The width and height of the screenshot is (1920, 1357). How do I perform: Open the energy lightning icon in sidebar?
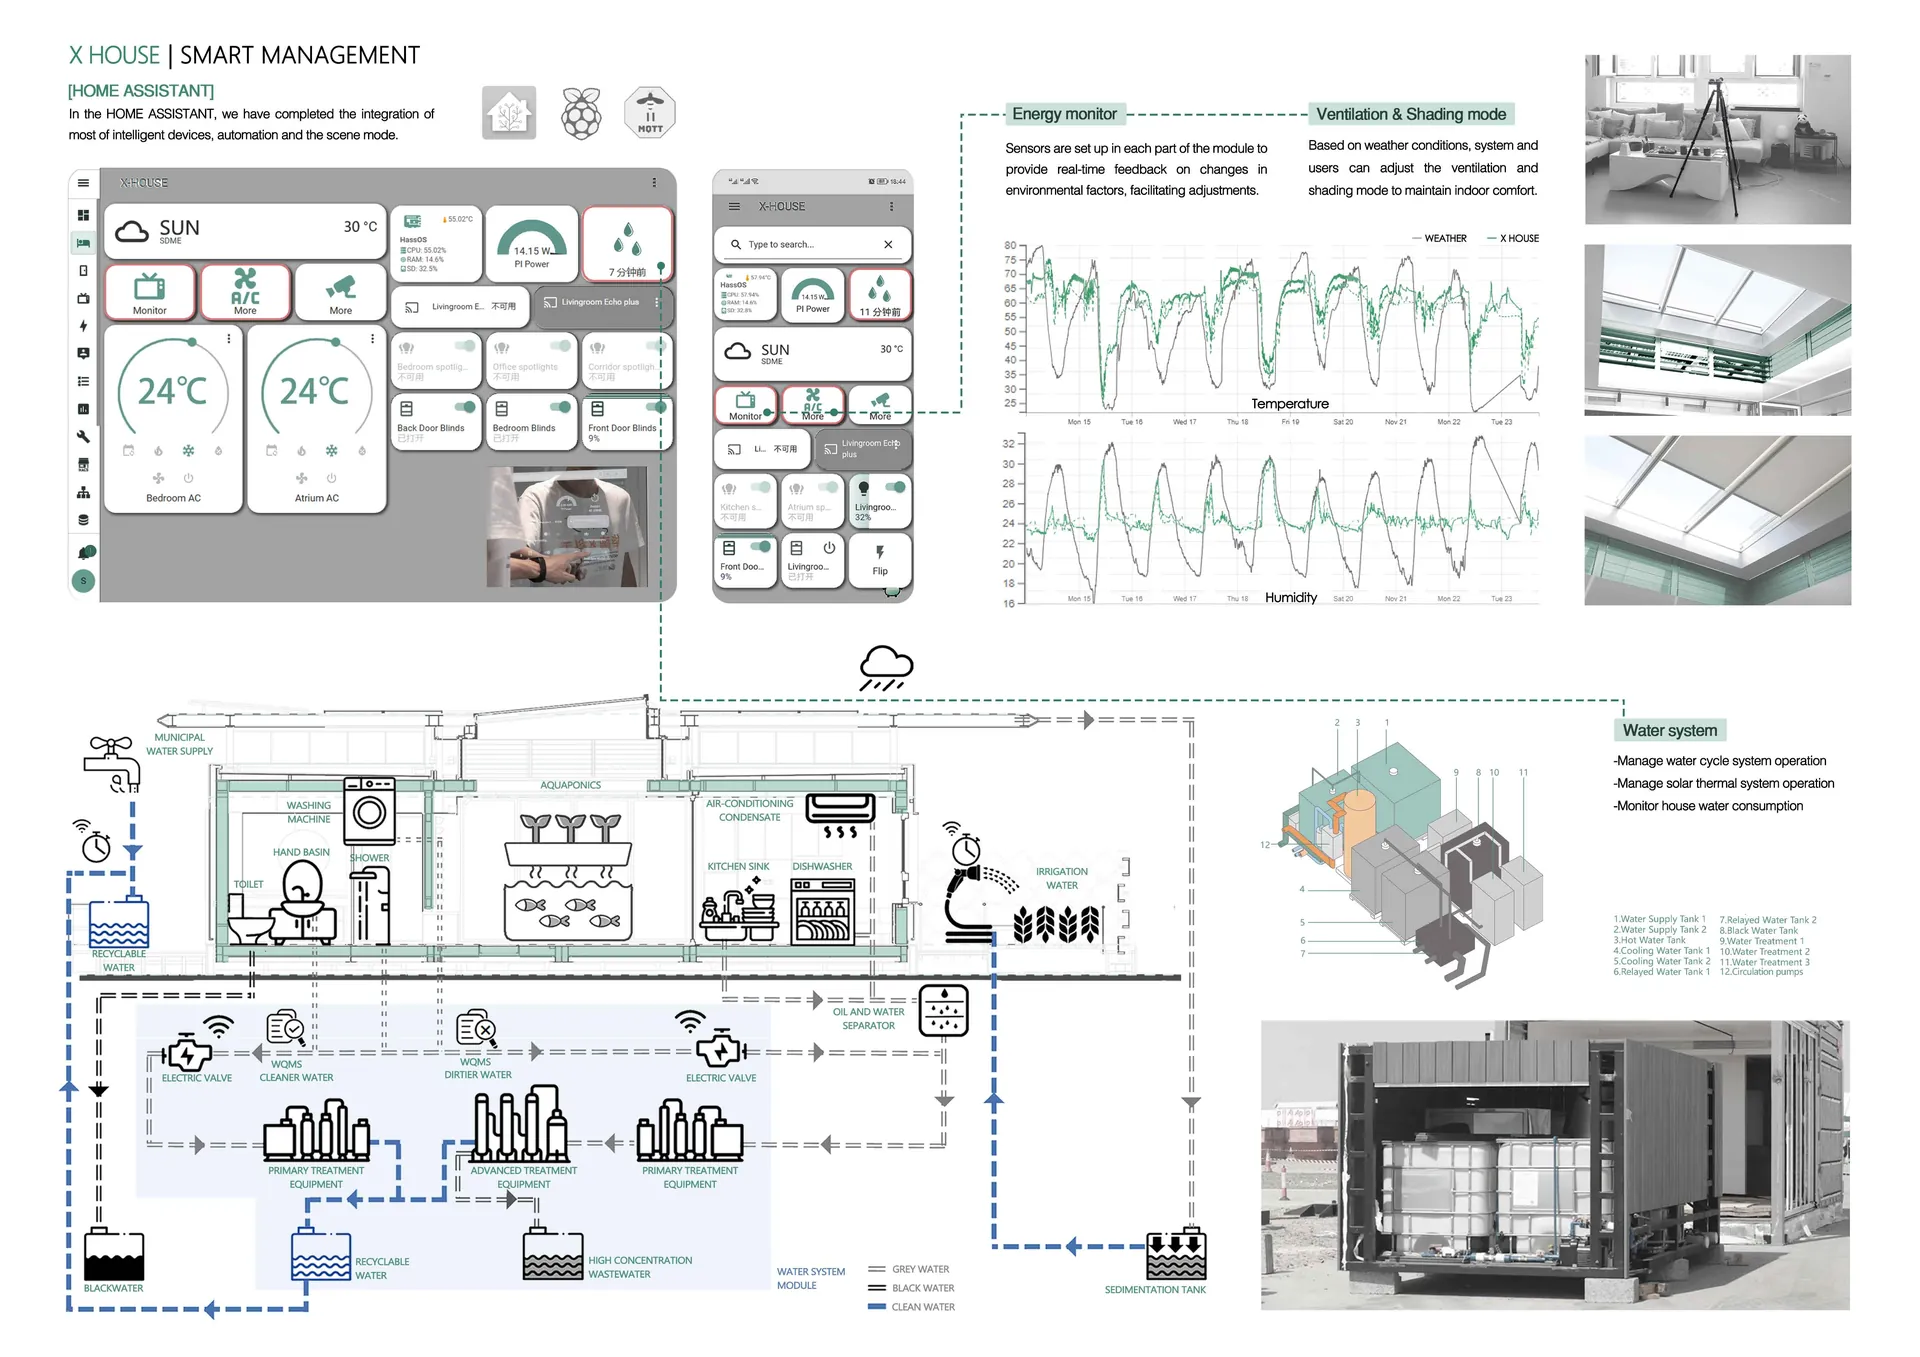tap(83, 326)
